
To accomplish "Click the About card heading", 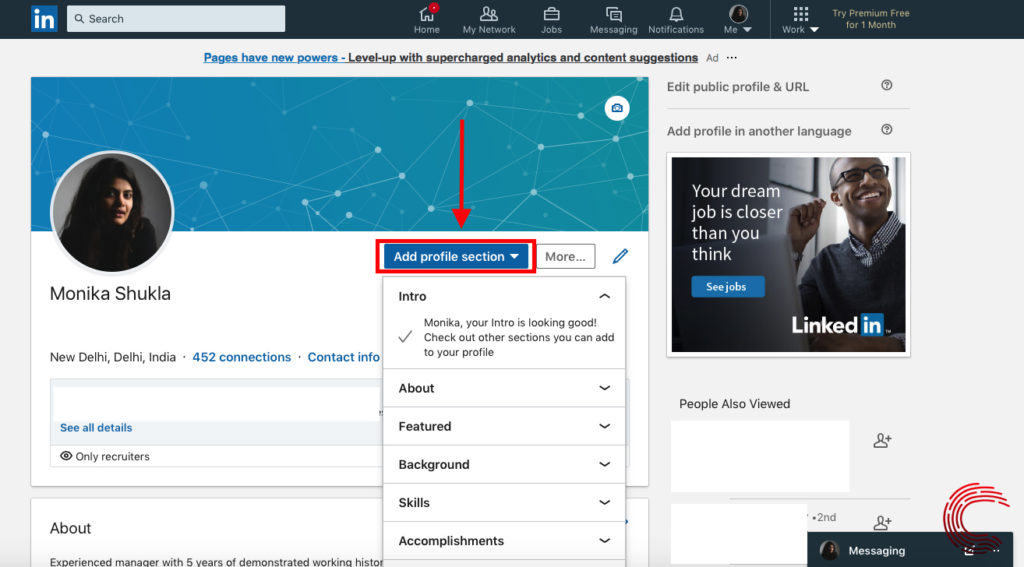I will click(x=71, y=528).
